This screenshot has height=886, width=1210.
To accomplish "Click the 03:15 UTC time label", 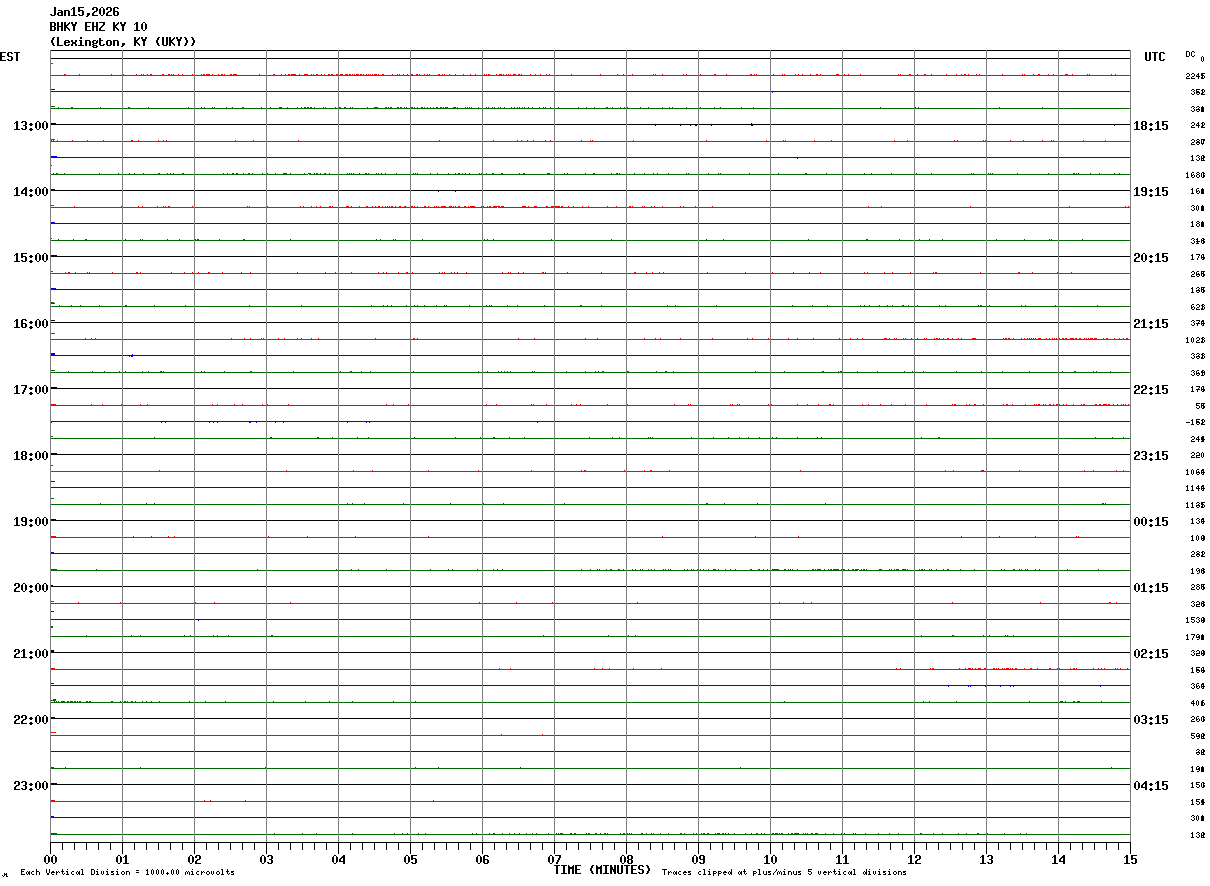I will [1151, 719].
